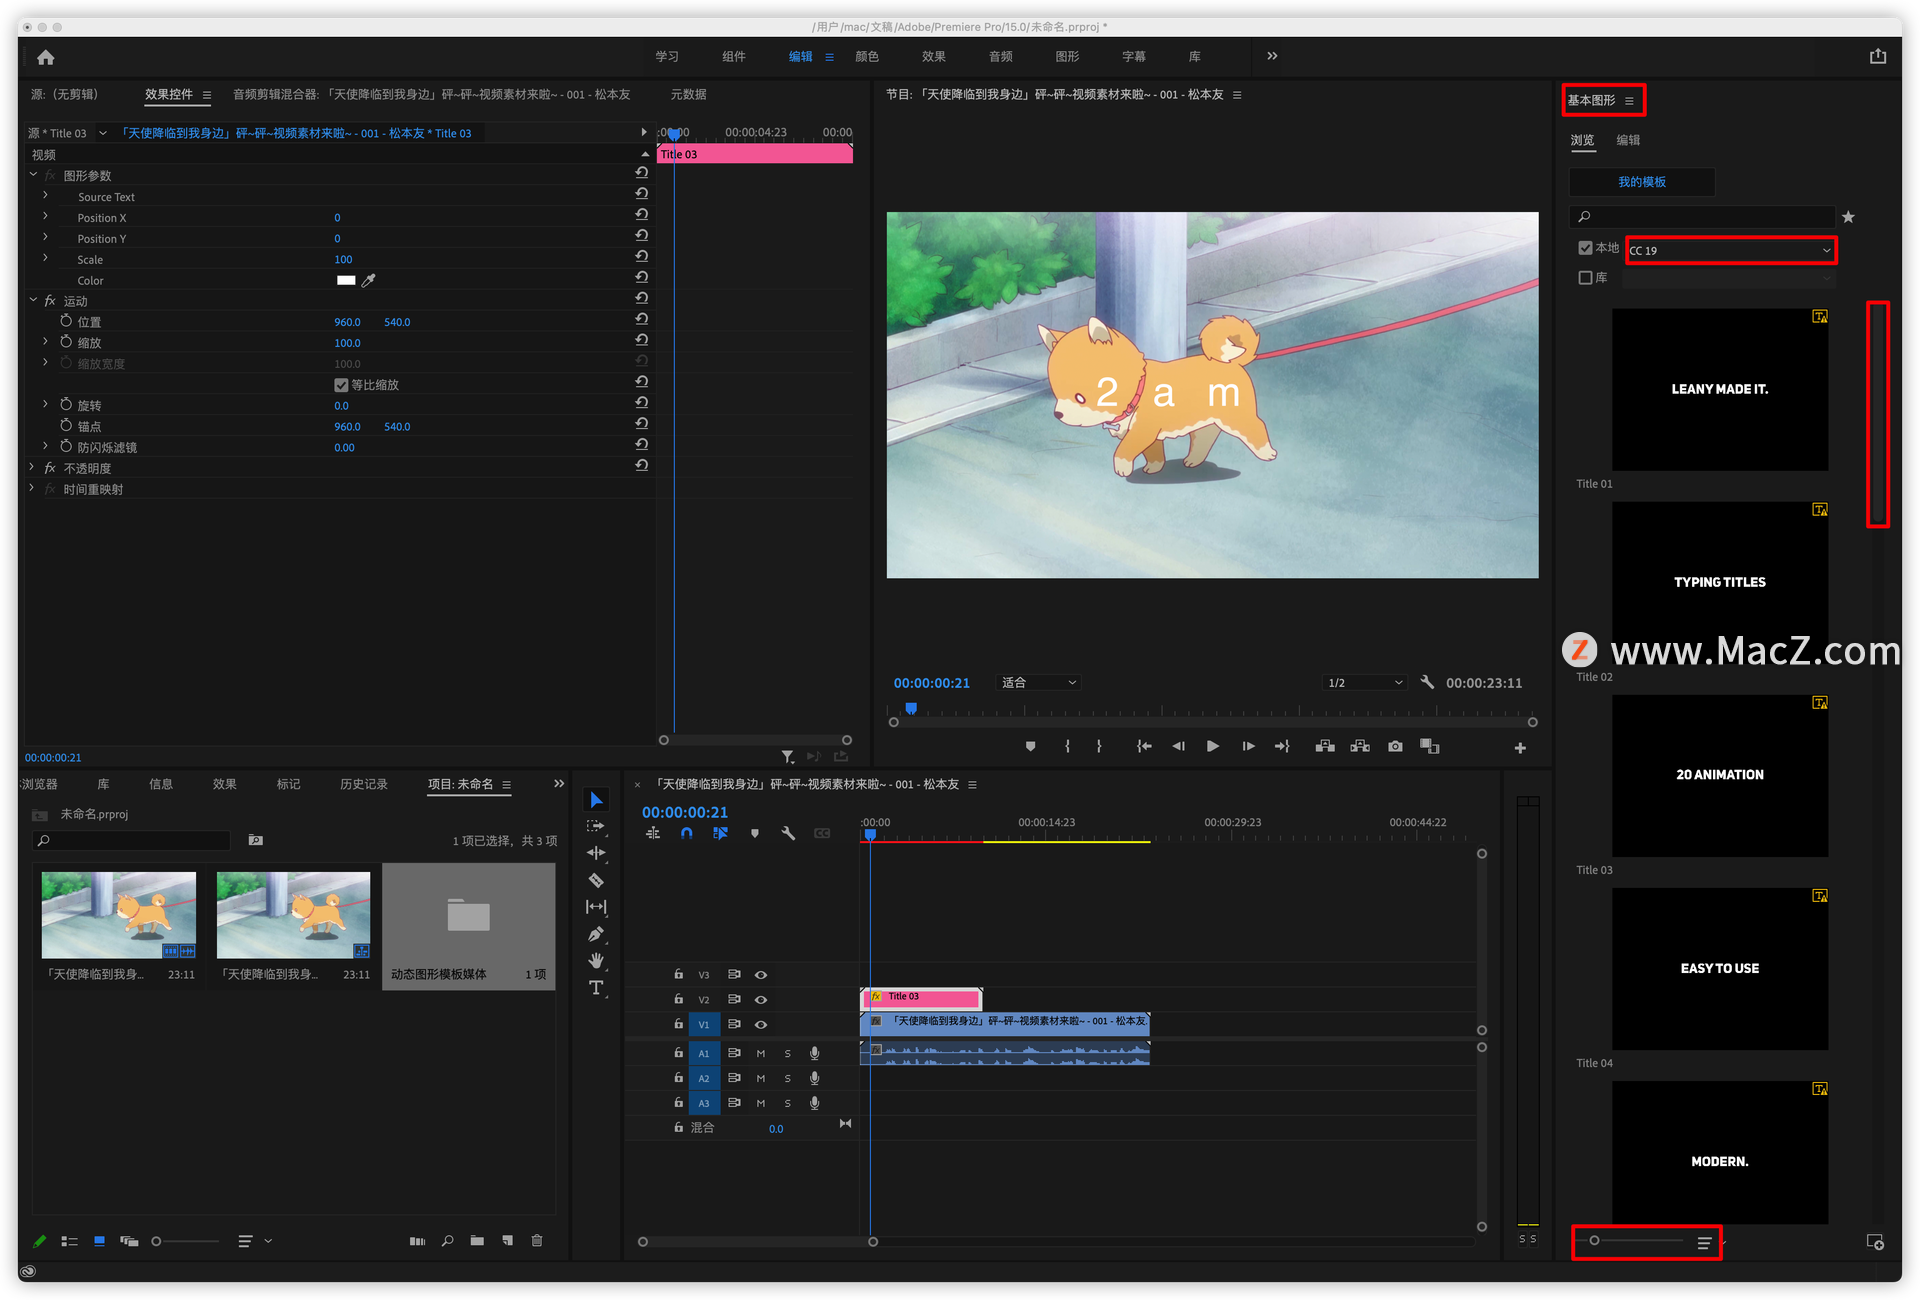The height and width of the screenshot is (1300, 1920).
Task: Toggle V3 track visibility eye
Action: [761, 975]
